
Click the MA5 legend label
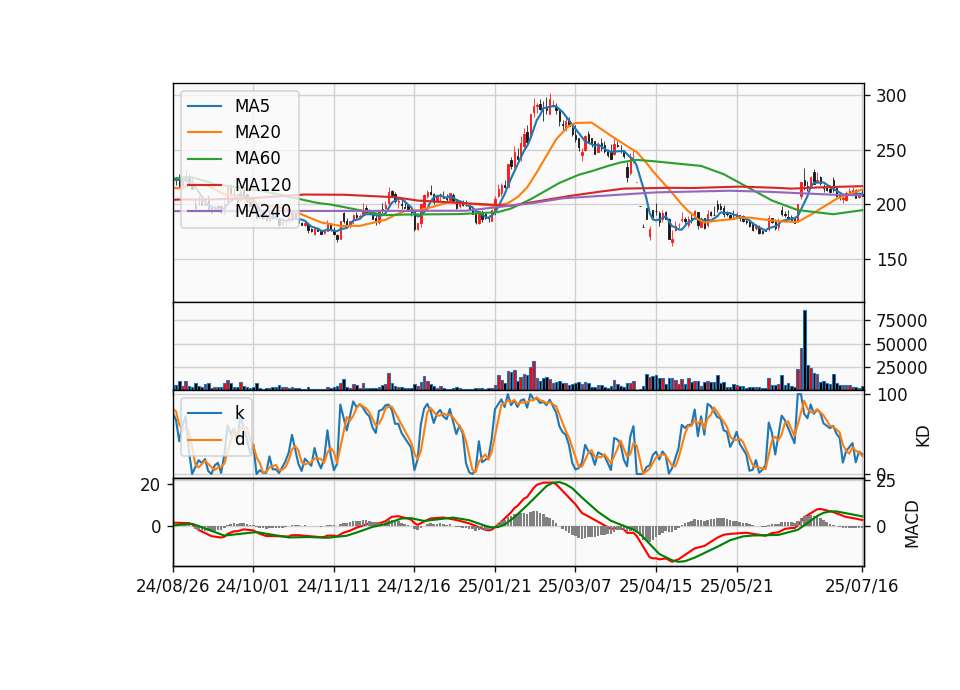click(x=252, y=106)
